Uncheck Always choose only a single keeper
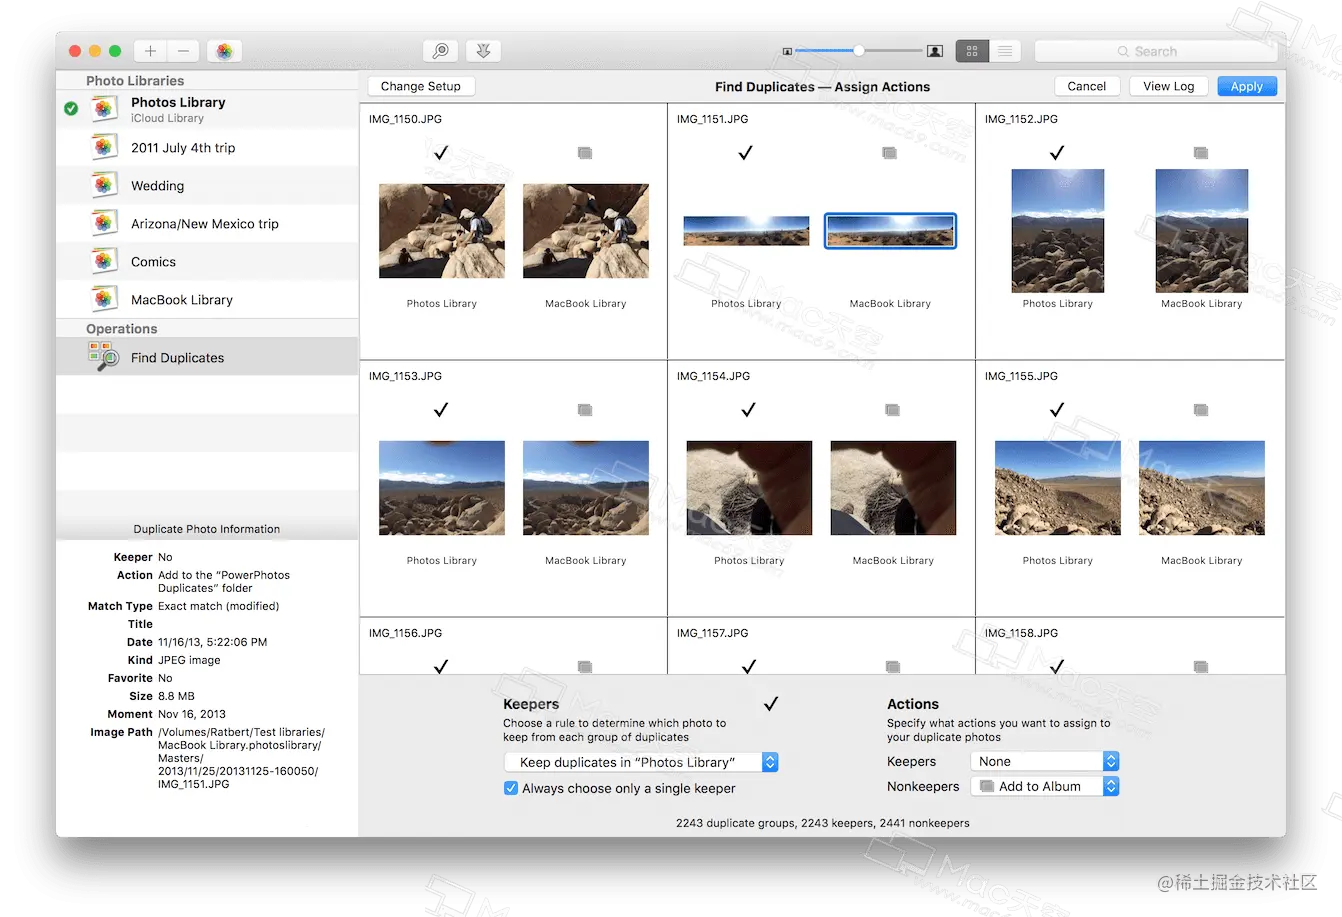The image size is (1342, 917). (x=511, y=788)
